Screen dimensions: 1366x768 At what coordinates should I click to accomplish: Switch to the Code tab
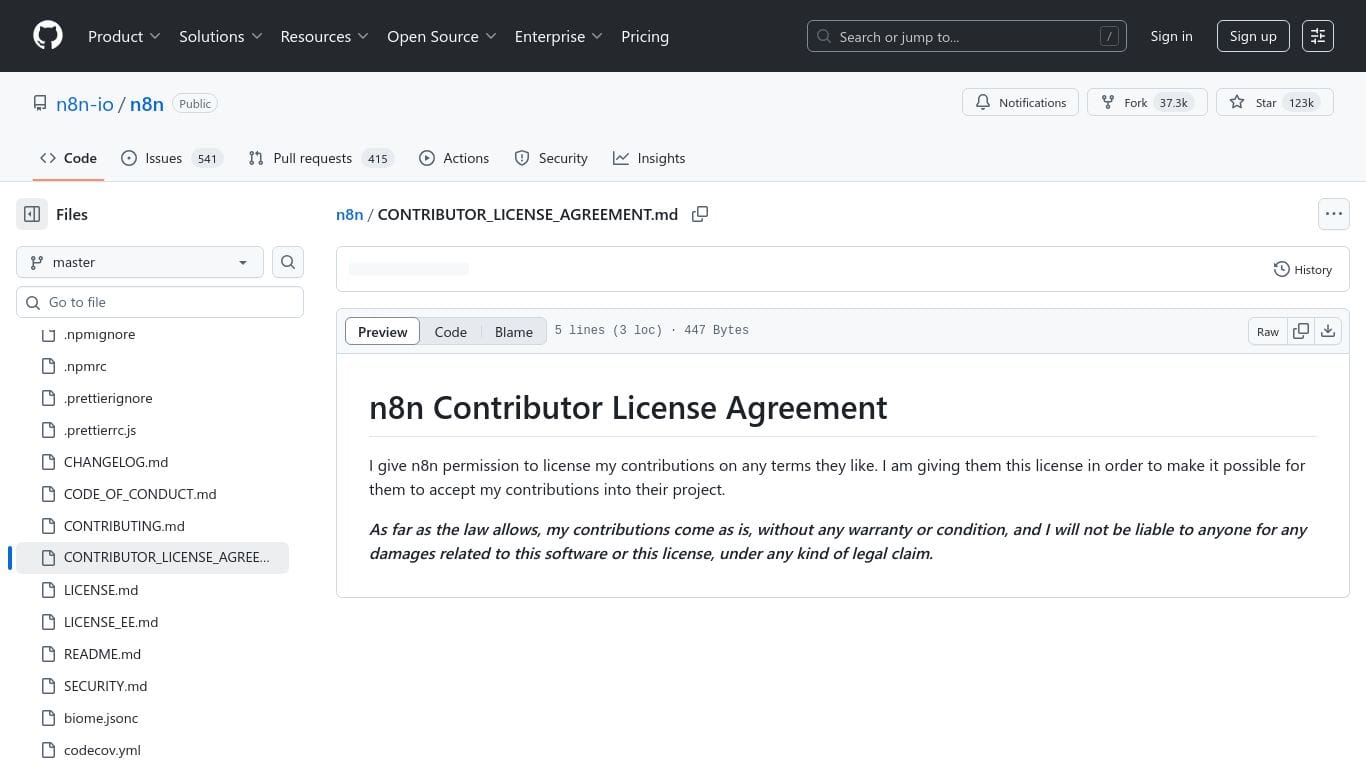[x=68, y=158]
